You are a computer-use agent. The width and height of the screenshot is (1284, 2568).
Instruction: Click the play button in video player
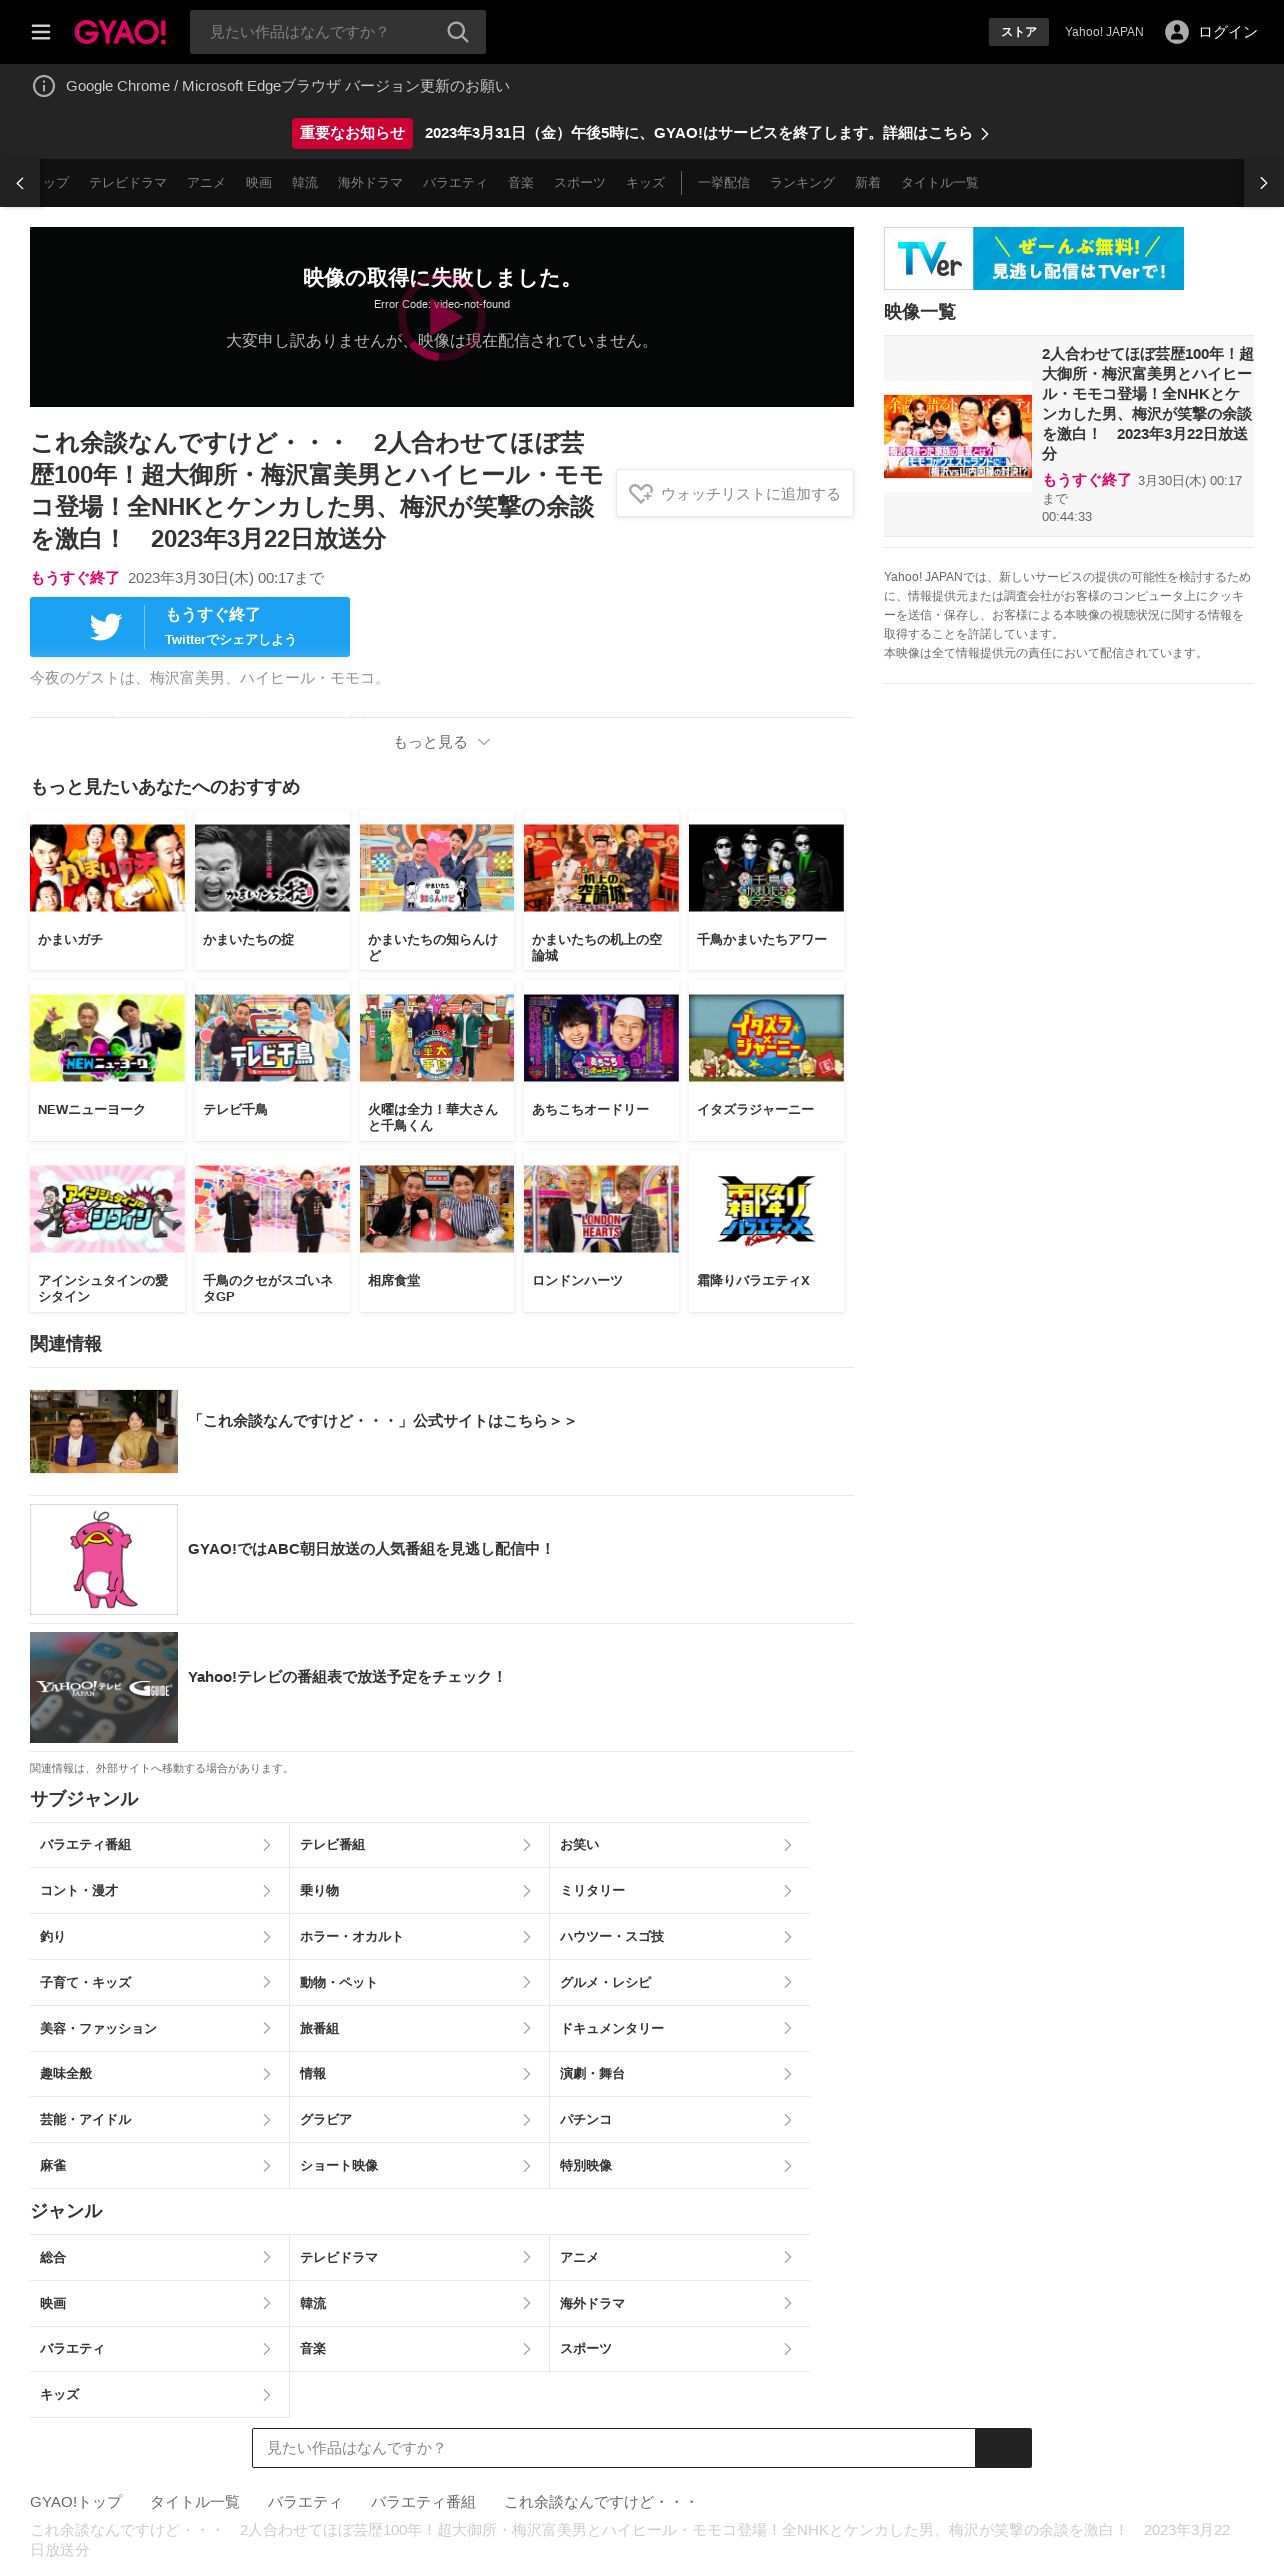click(x=441, y=317)
